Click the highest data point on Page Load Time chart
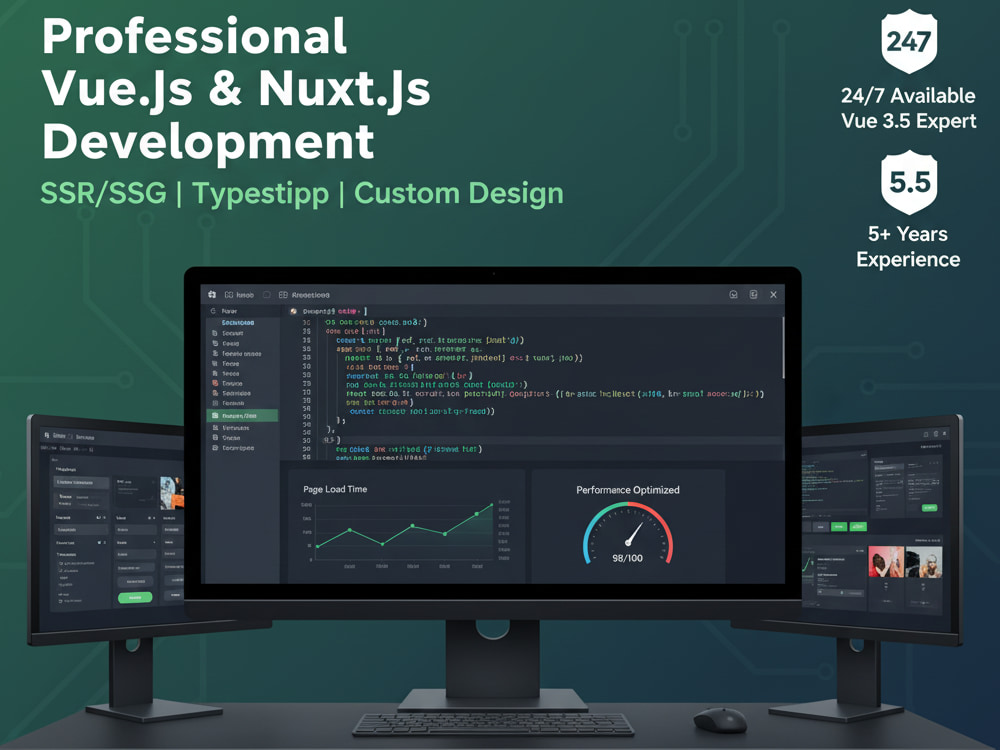The height and width of the screenshot is (750, 1000). click(491, 504)
